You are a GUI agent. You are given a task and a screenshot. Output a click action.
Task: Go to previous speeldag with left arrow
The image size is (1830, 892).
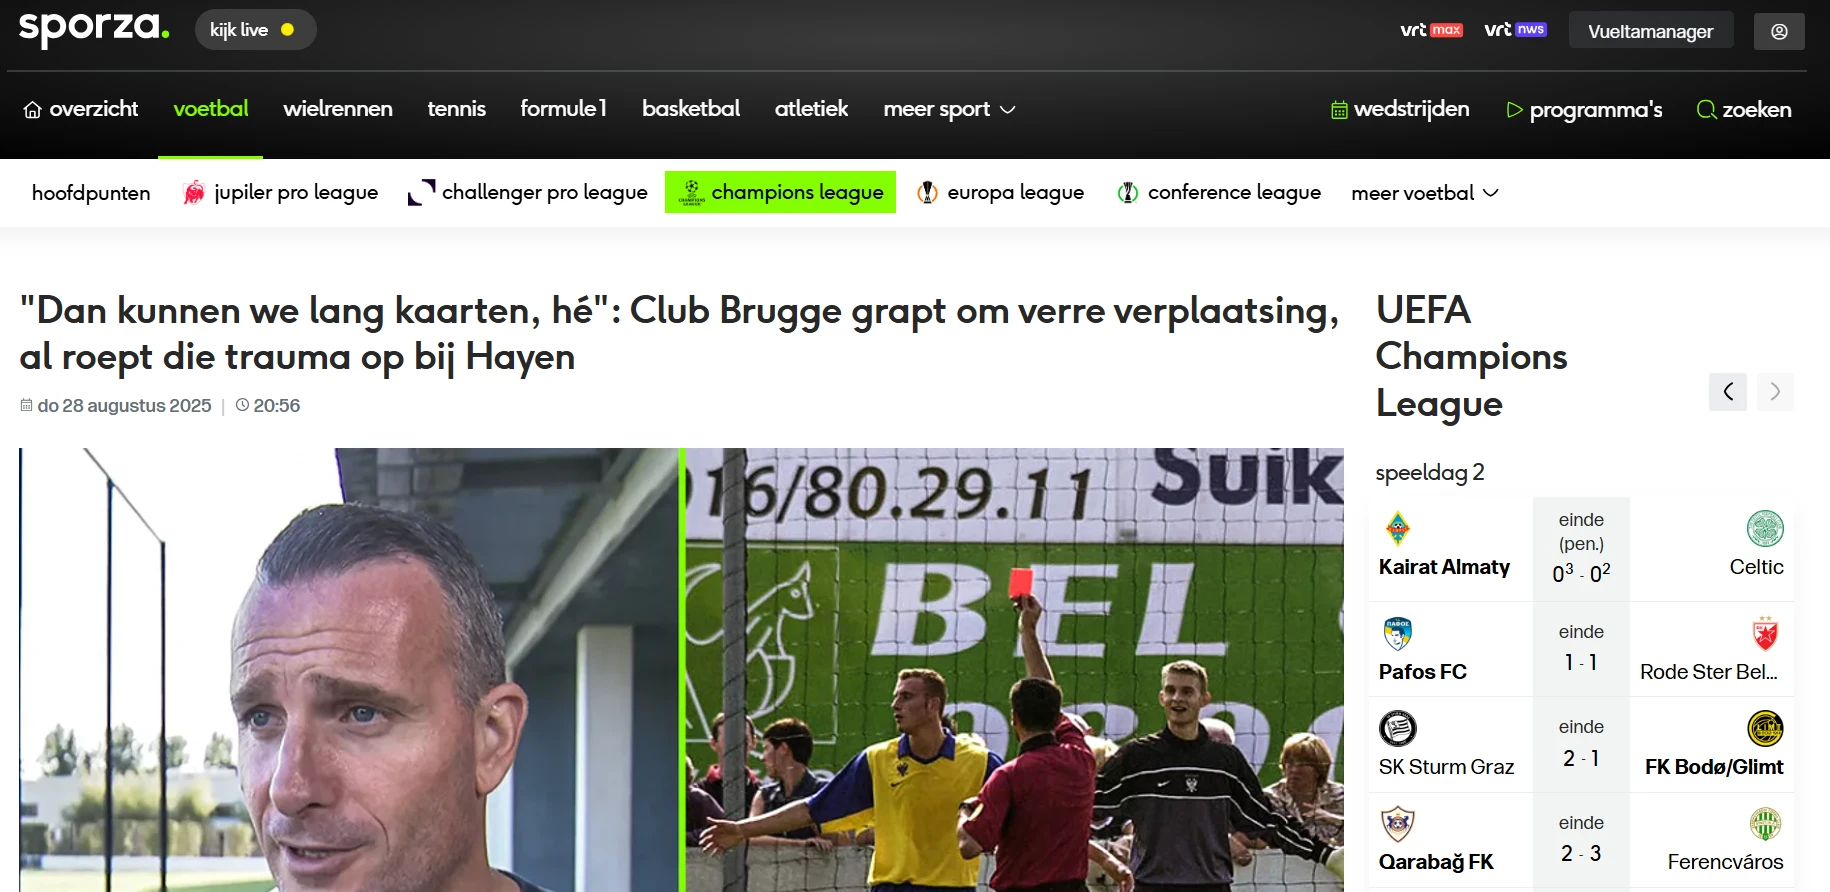[1728, 392]
